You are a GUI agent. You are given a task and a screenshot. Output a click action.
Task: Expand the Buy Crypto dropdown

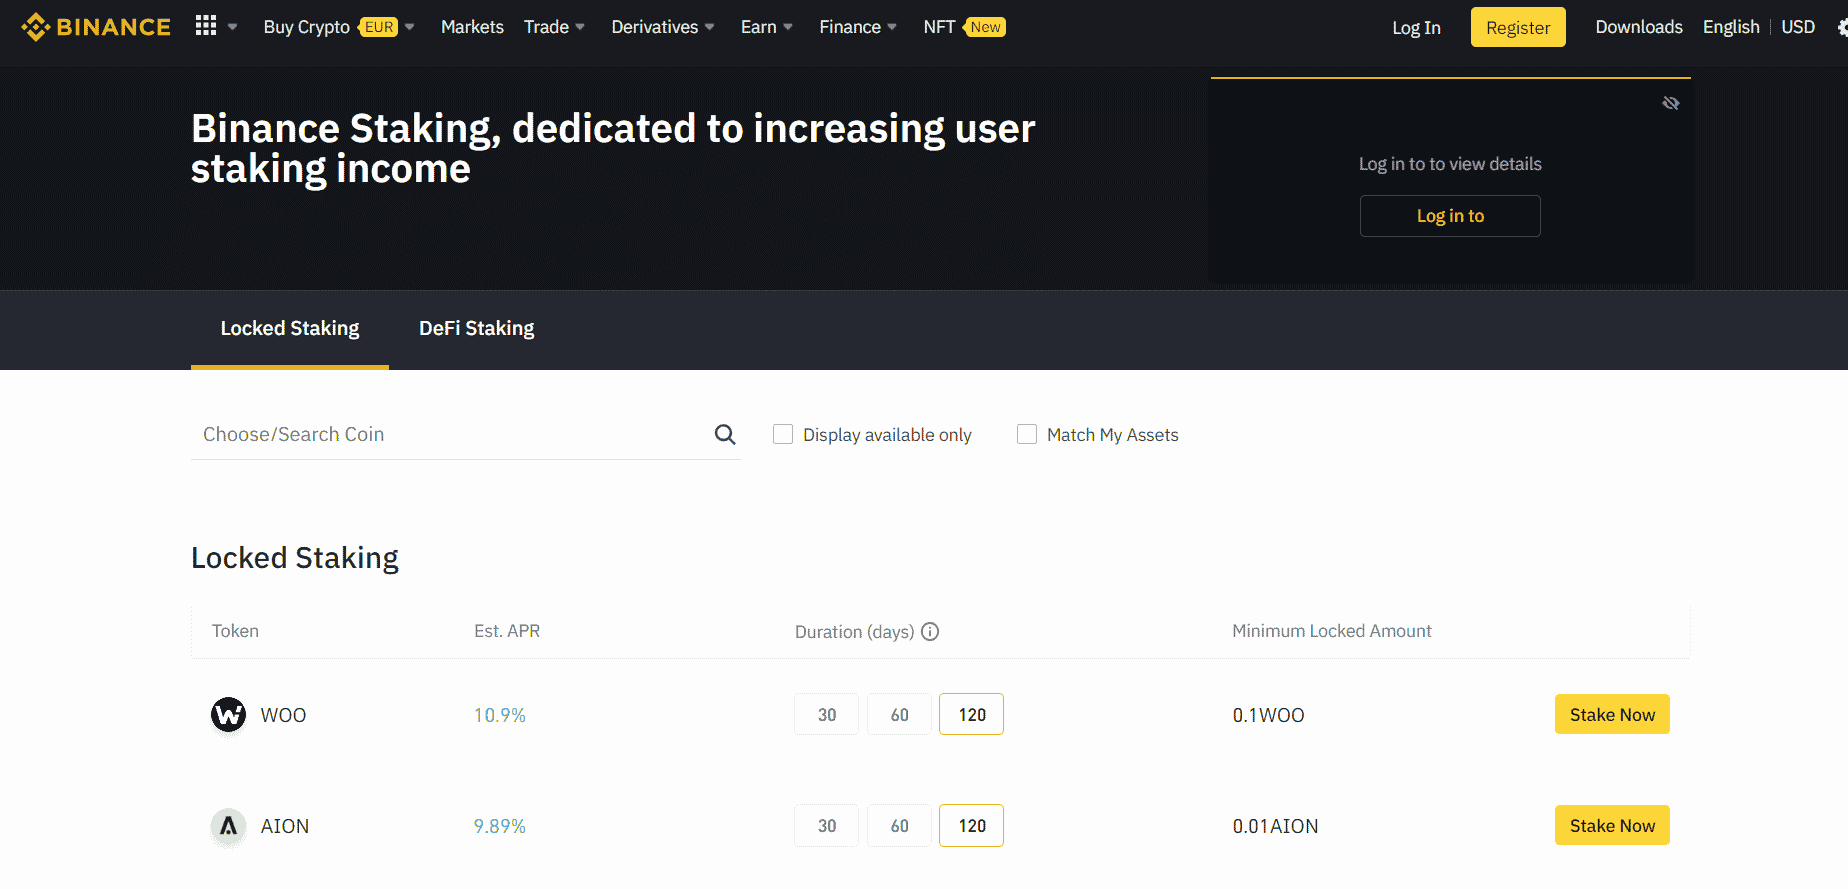coord(409,27)
